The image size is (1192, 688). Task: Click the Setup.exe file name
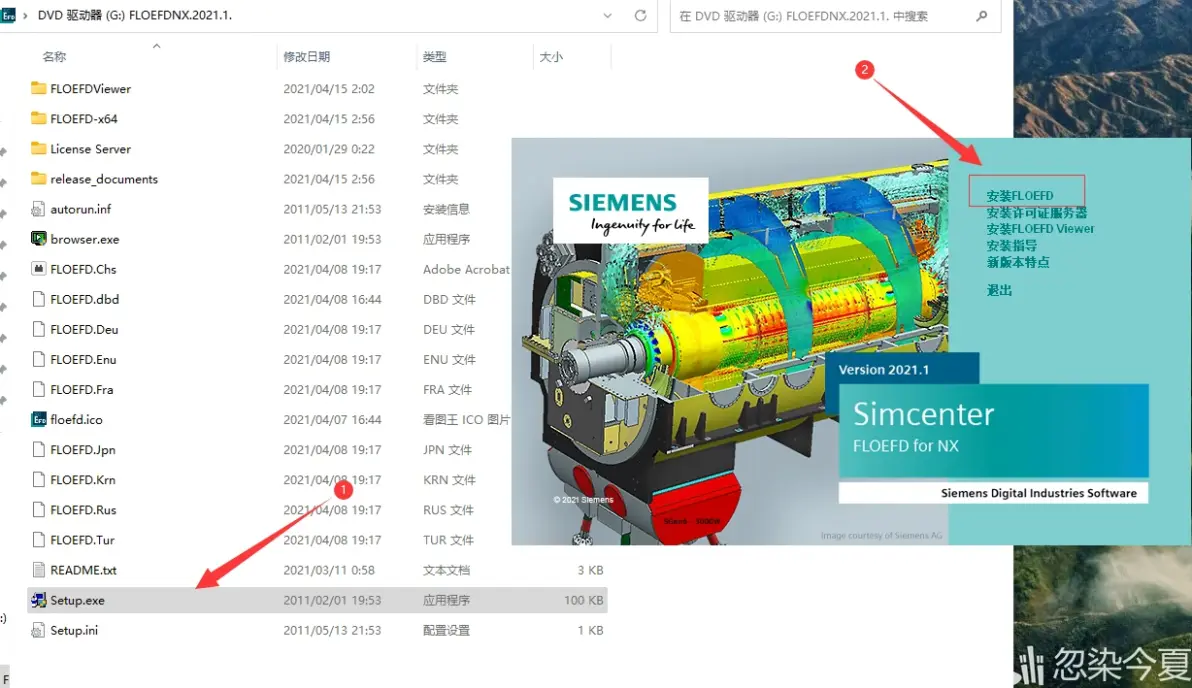coord(78,601)
